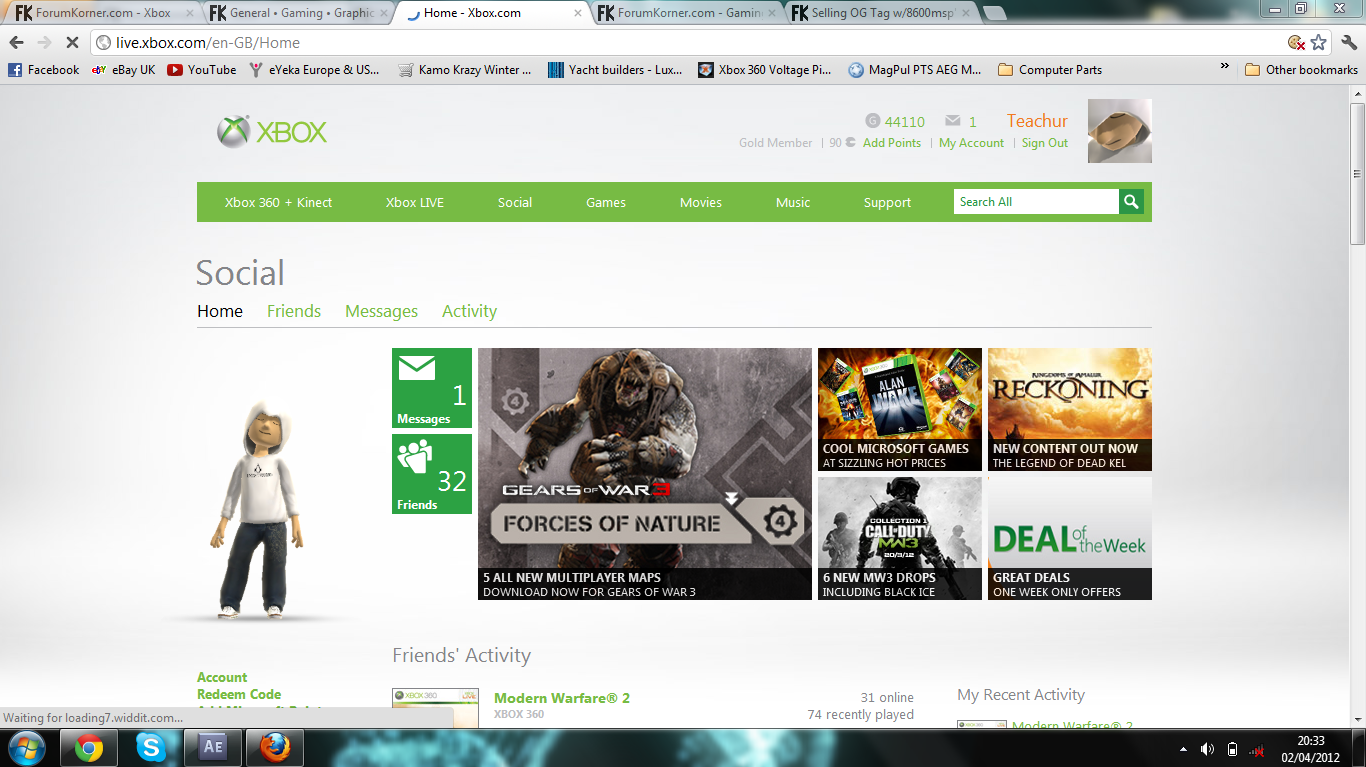This screenshot has width=1366, height=767.
Task: Open Skype from the taskbar
Action: pos(151,748)
